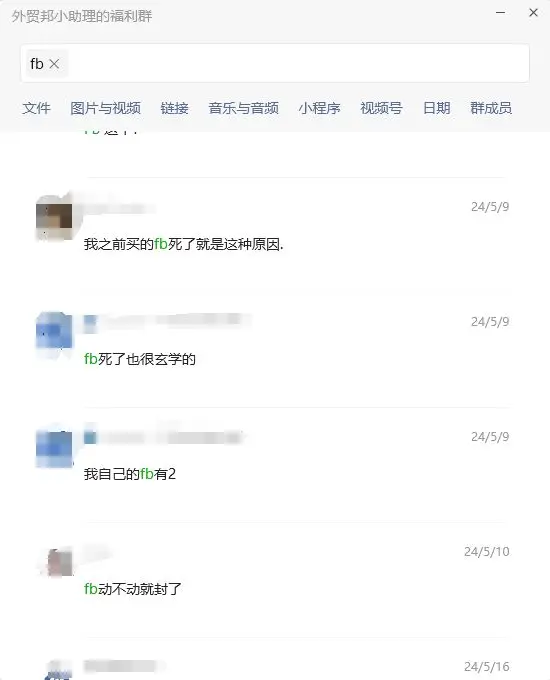550x680 pixels.
Task: Open the 音乐与音频 tab
Action: coord(243,108)
